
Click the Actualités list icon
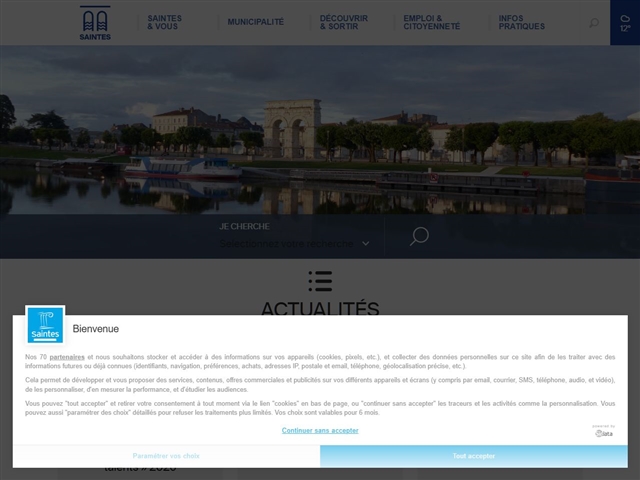[320, 280]
